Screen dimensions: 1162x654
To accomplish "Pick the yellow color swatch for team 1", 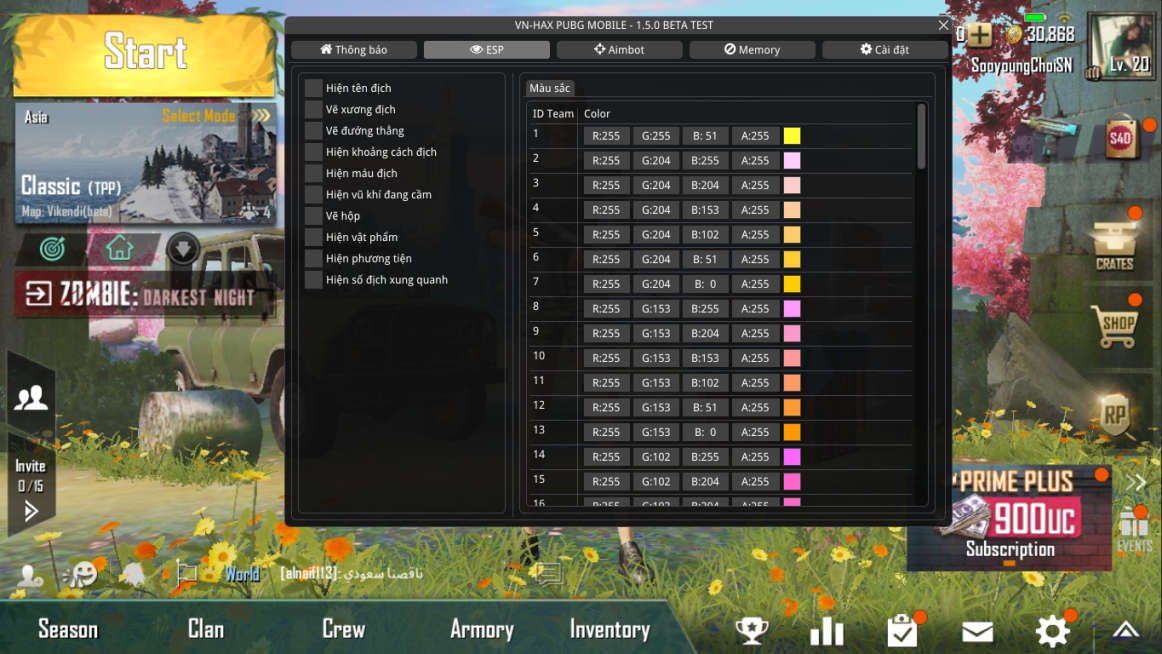I will tap(792, 136).
